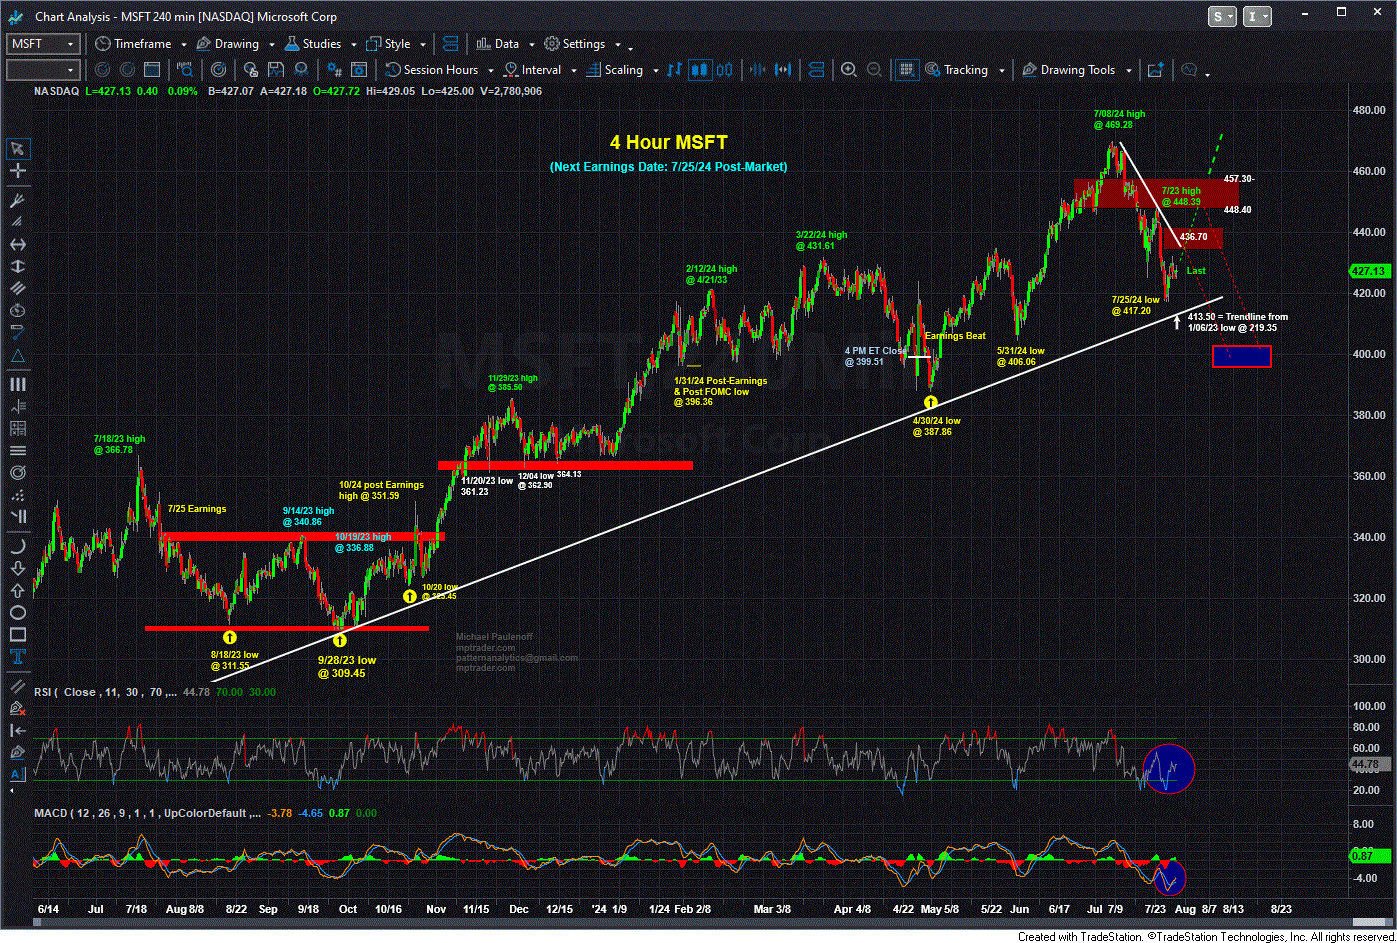Click the Zoom In magnifier icon
Screen dimensions: 1397x943
tap(848, 70)
